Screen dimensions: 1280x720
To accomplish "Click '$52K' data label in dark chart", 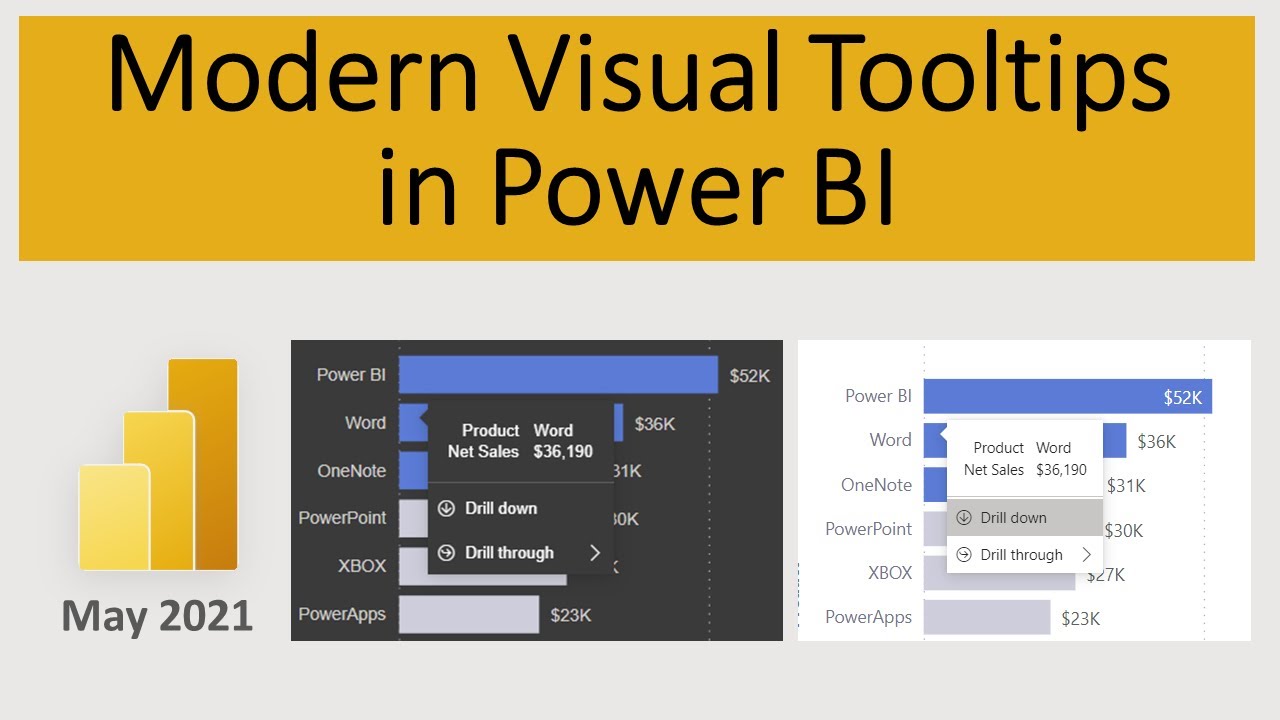I will pyautogui.click(x=750, y=376).
